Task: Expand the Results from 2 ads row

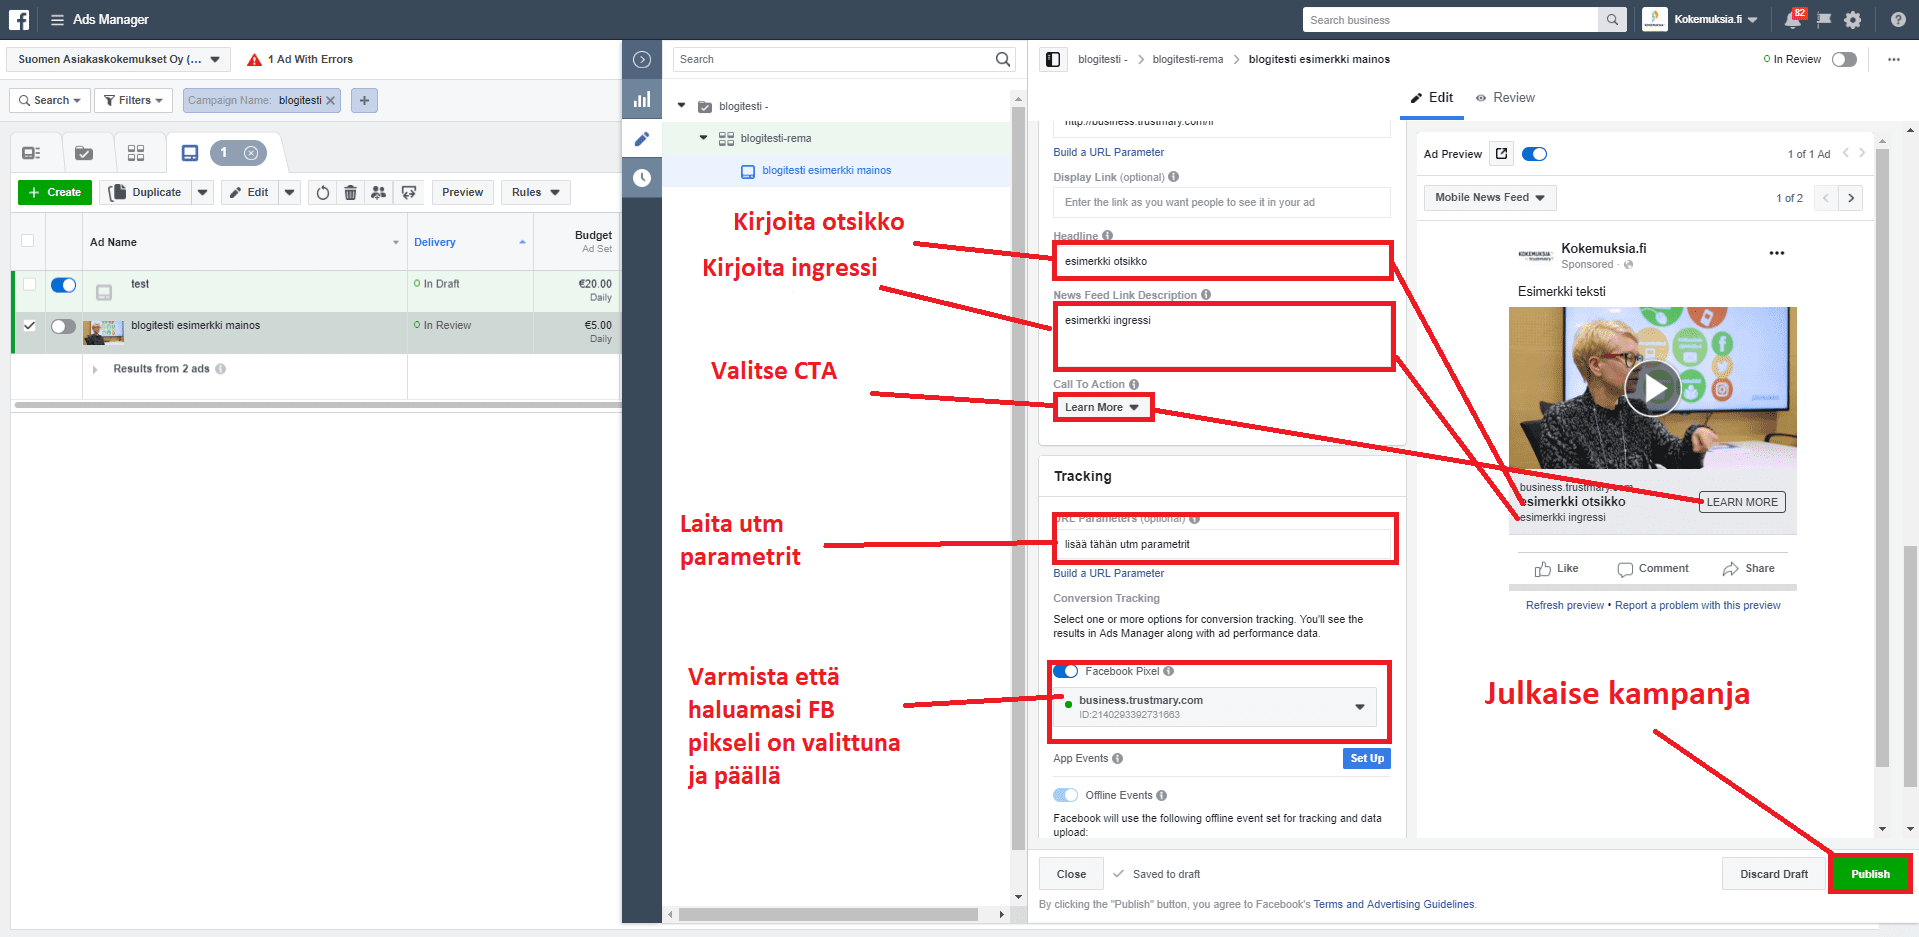Action: coord(95,370)
